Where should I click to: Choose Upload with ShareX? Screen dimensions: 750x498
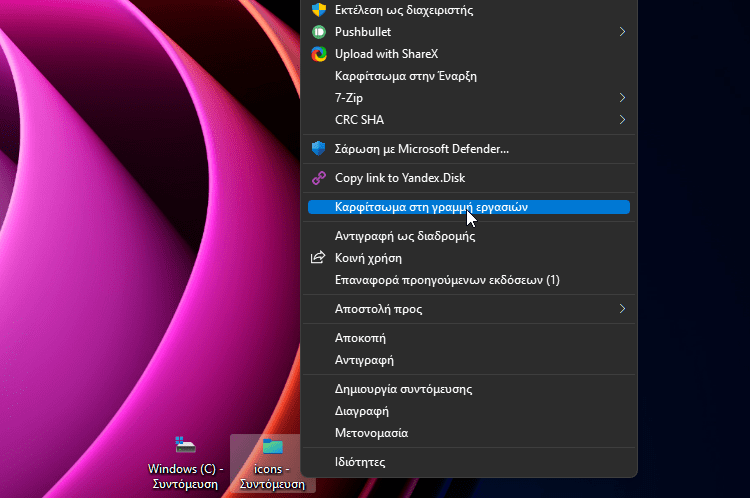(469, 54)
